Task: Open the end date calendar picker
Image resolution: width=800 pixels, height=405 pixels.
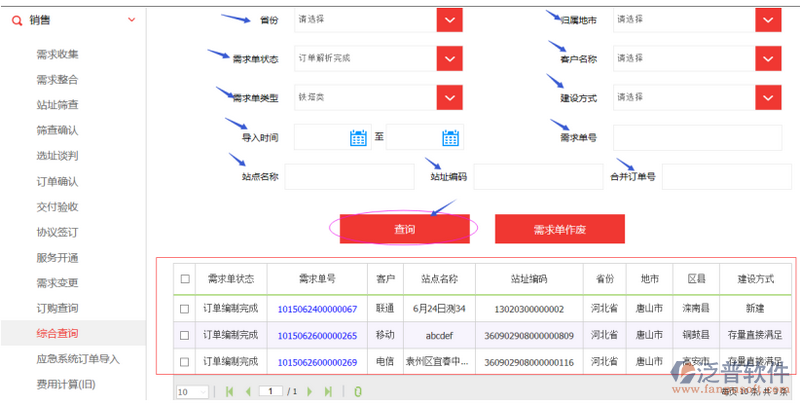Action: tap(450, 138)
